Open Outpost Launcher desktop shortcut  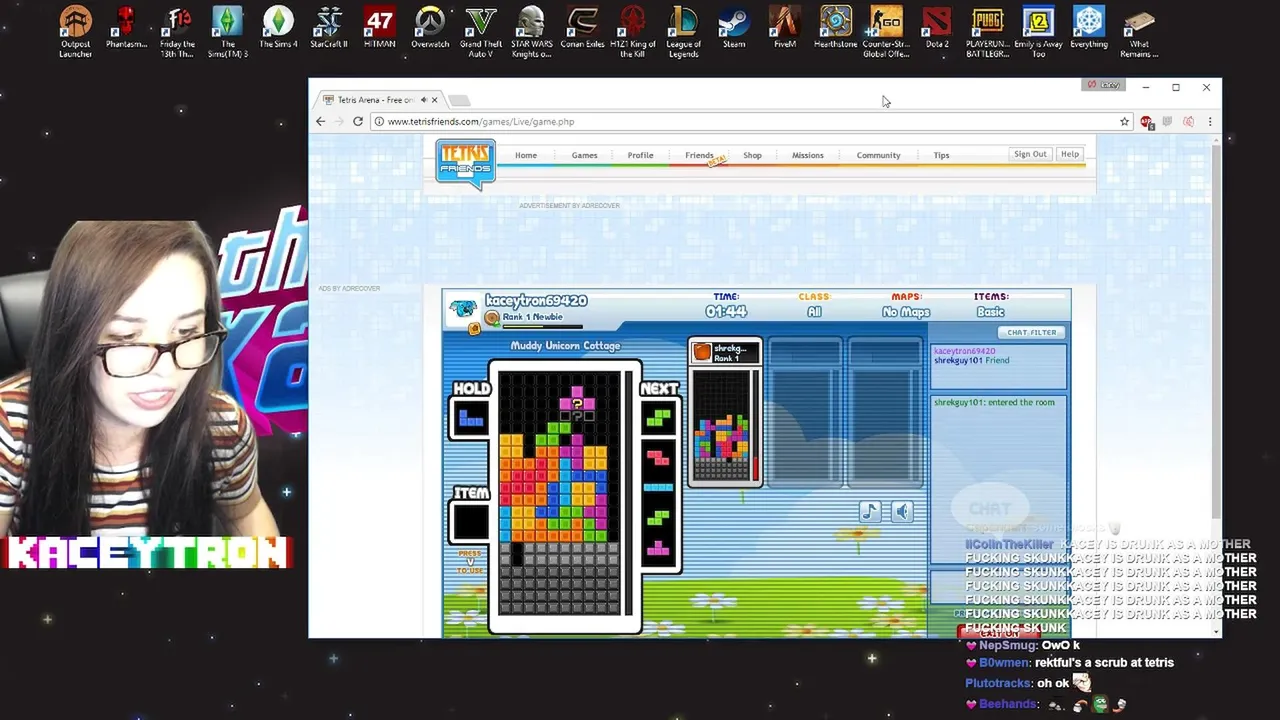pos(75,32)
